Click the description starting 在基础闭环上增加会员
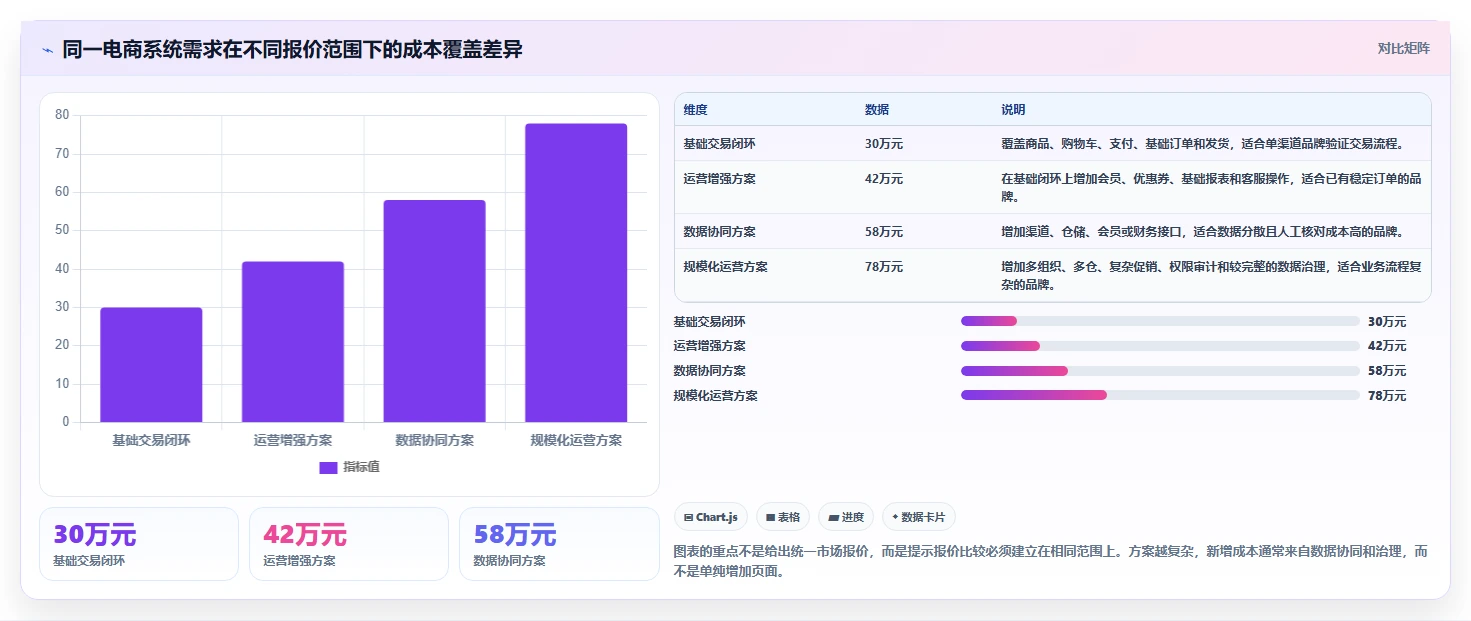This screenshot has height=621, width=1471. pos(1211,188)
